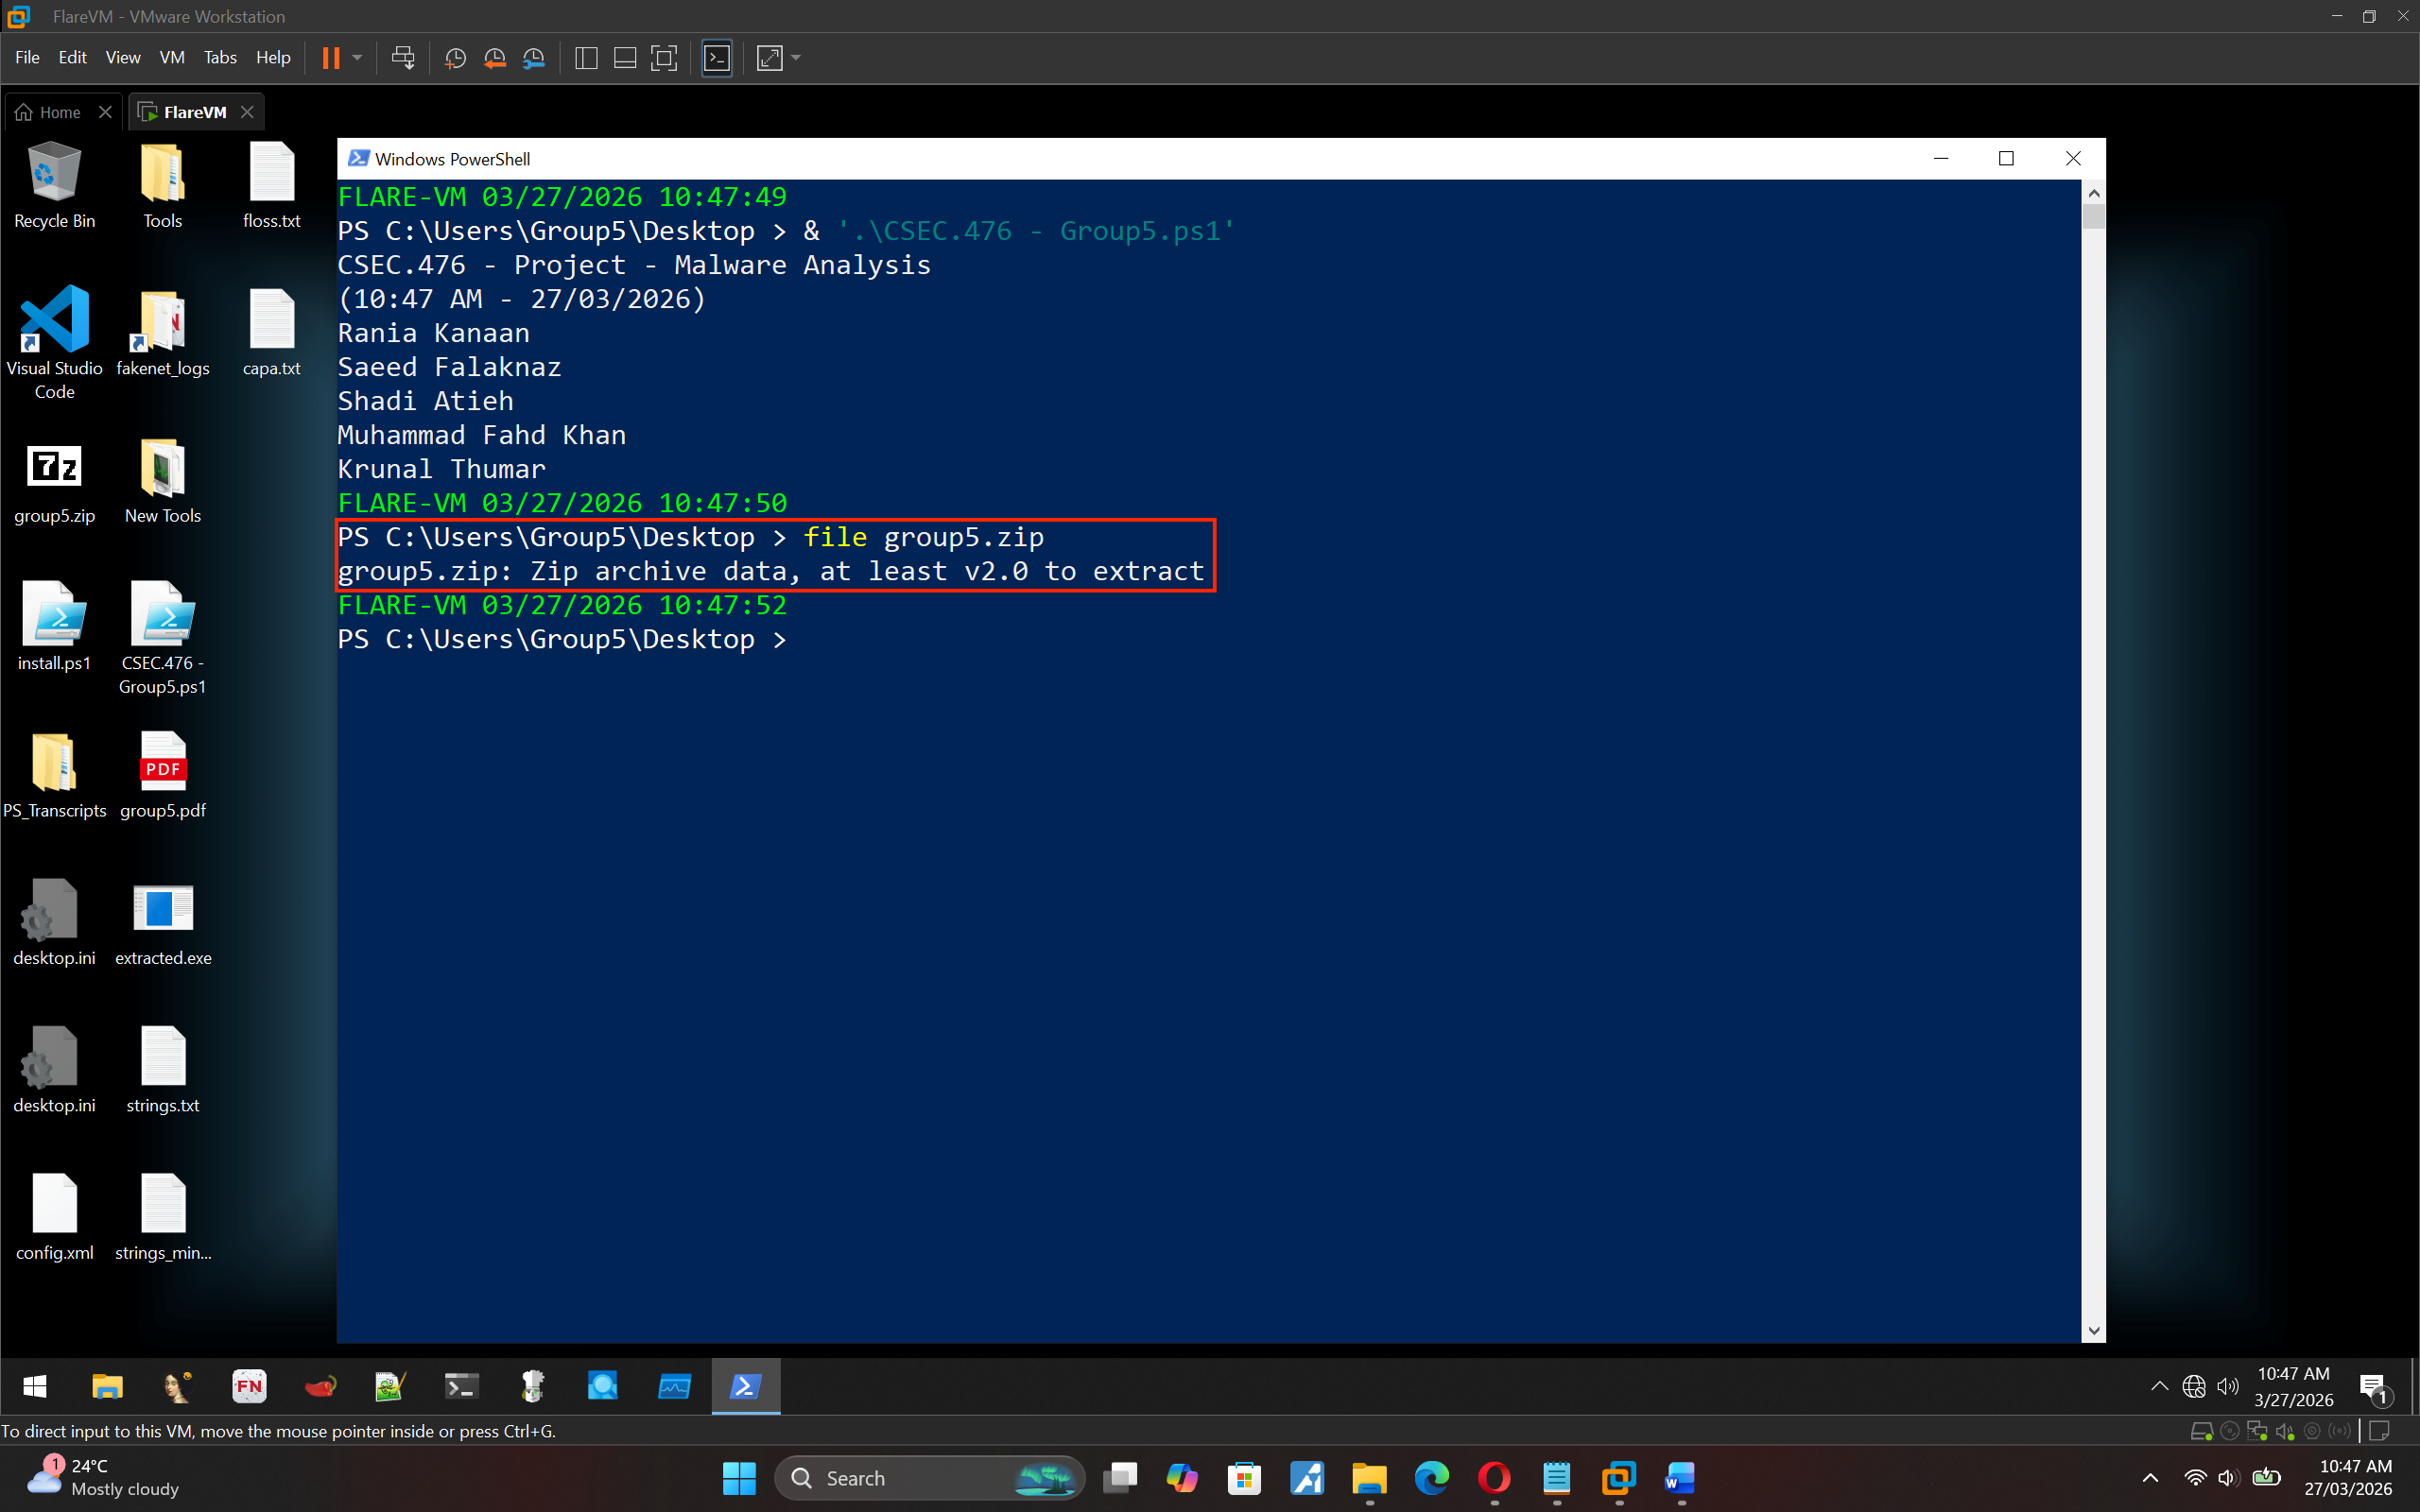
Task: Show hidden icons chevron in VM tray
Action: 2160,1386
